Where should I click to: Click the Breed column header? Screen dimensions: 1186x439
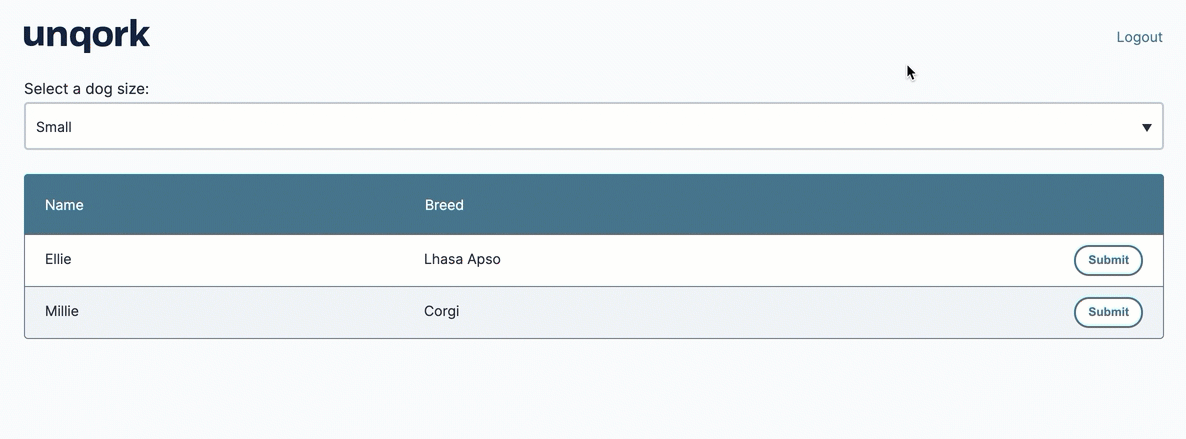click(x=444, y=205)
